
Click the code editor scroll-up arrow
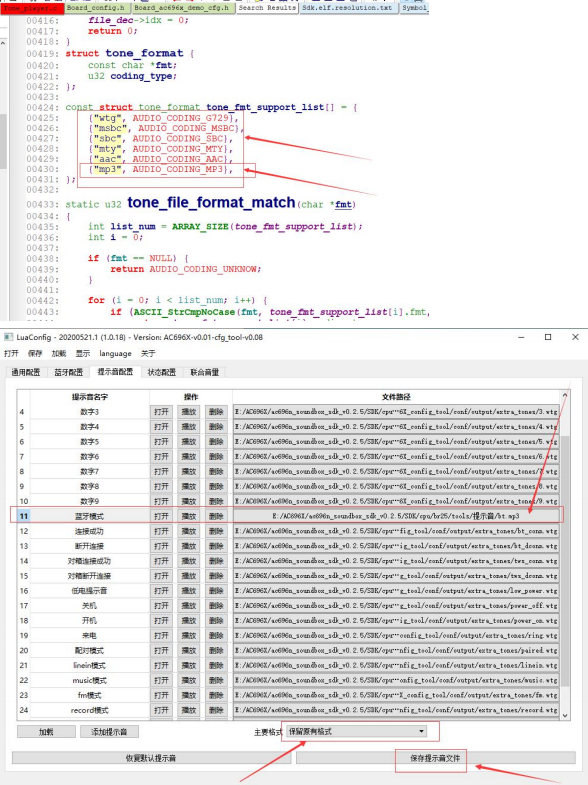(3, 44)
